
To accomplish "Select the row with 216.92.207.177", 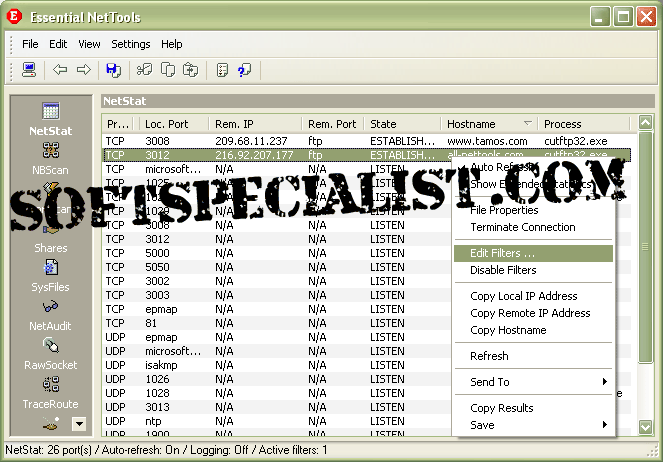I will pyautogui.click(x=367, y=155).
